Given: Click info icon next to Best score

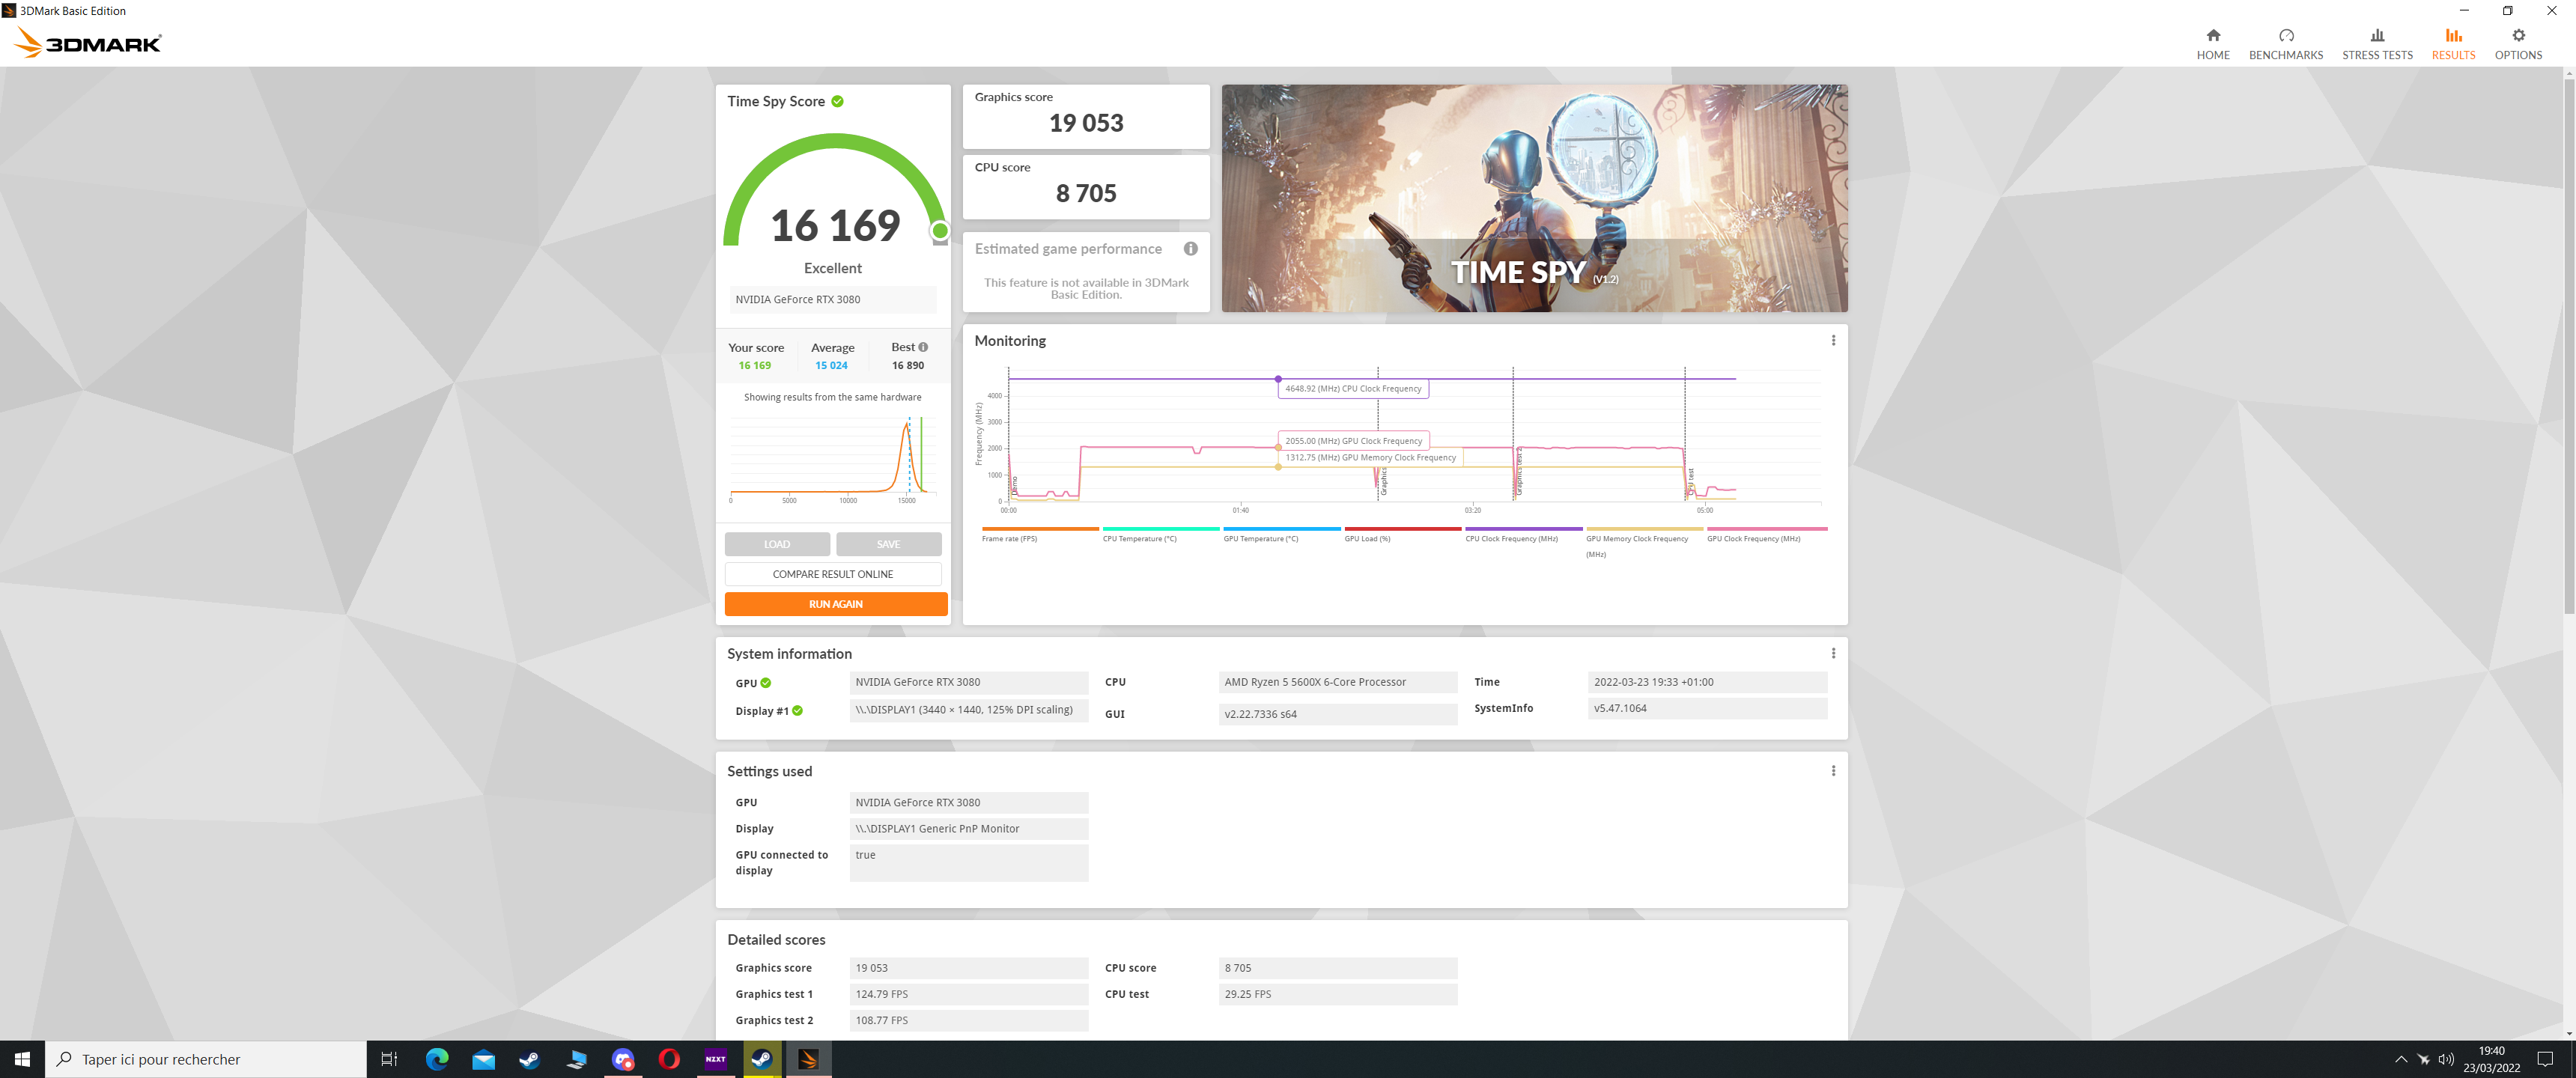Looking at the screenshot, I should point(923,347).
